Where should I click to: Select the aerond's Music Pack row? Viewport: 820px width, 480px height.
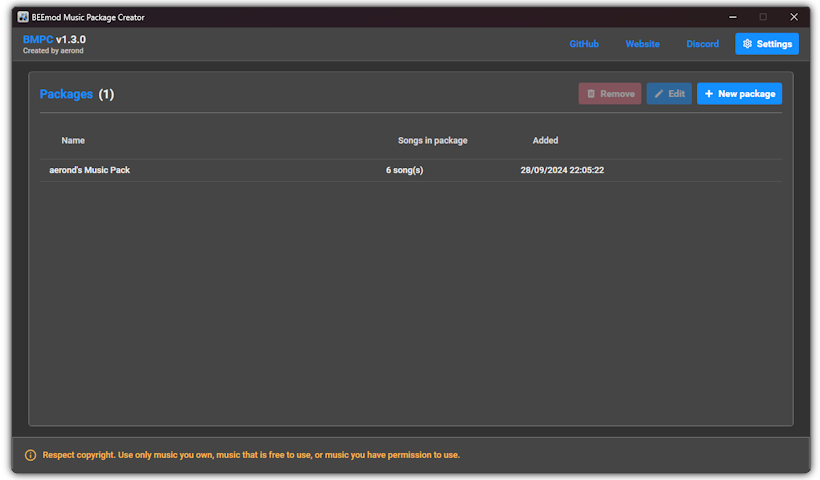pyautogui.click(x=411, y=170)
